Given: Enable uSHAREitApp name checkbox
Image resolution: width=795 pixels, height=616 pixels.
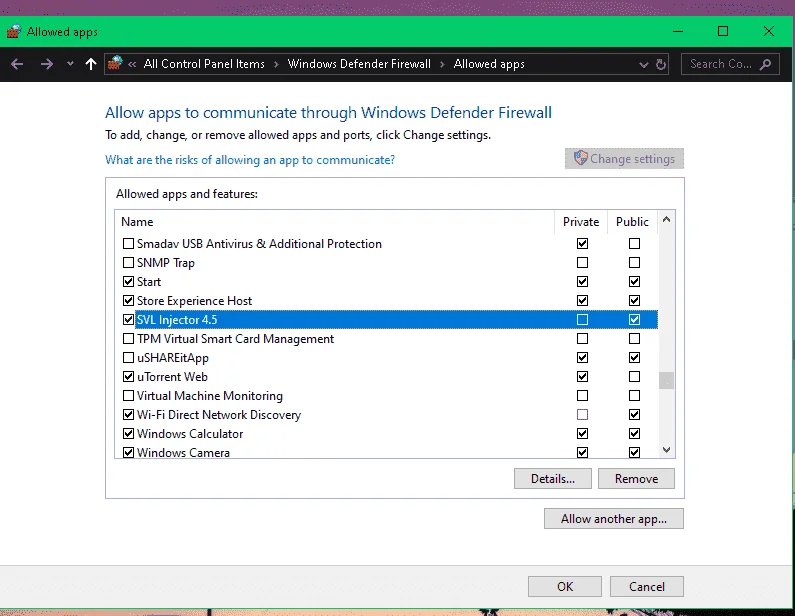Looking at the screenshot, I should [x=128, y=358].
